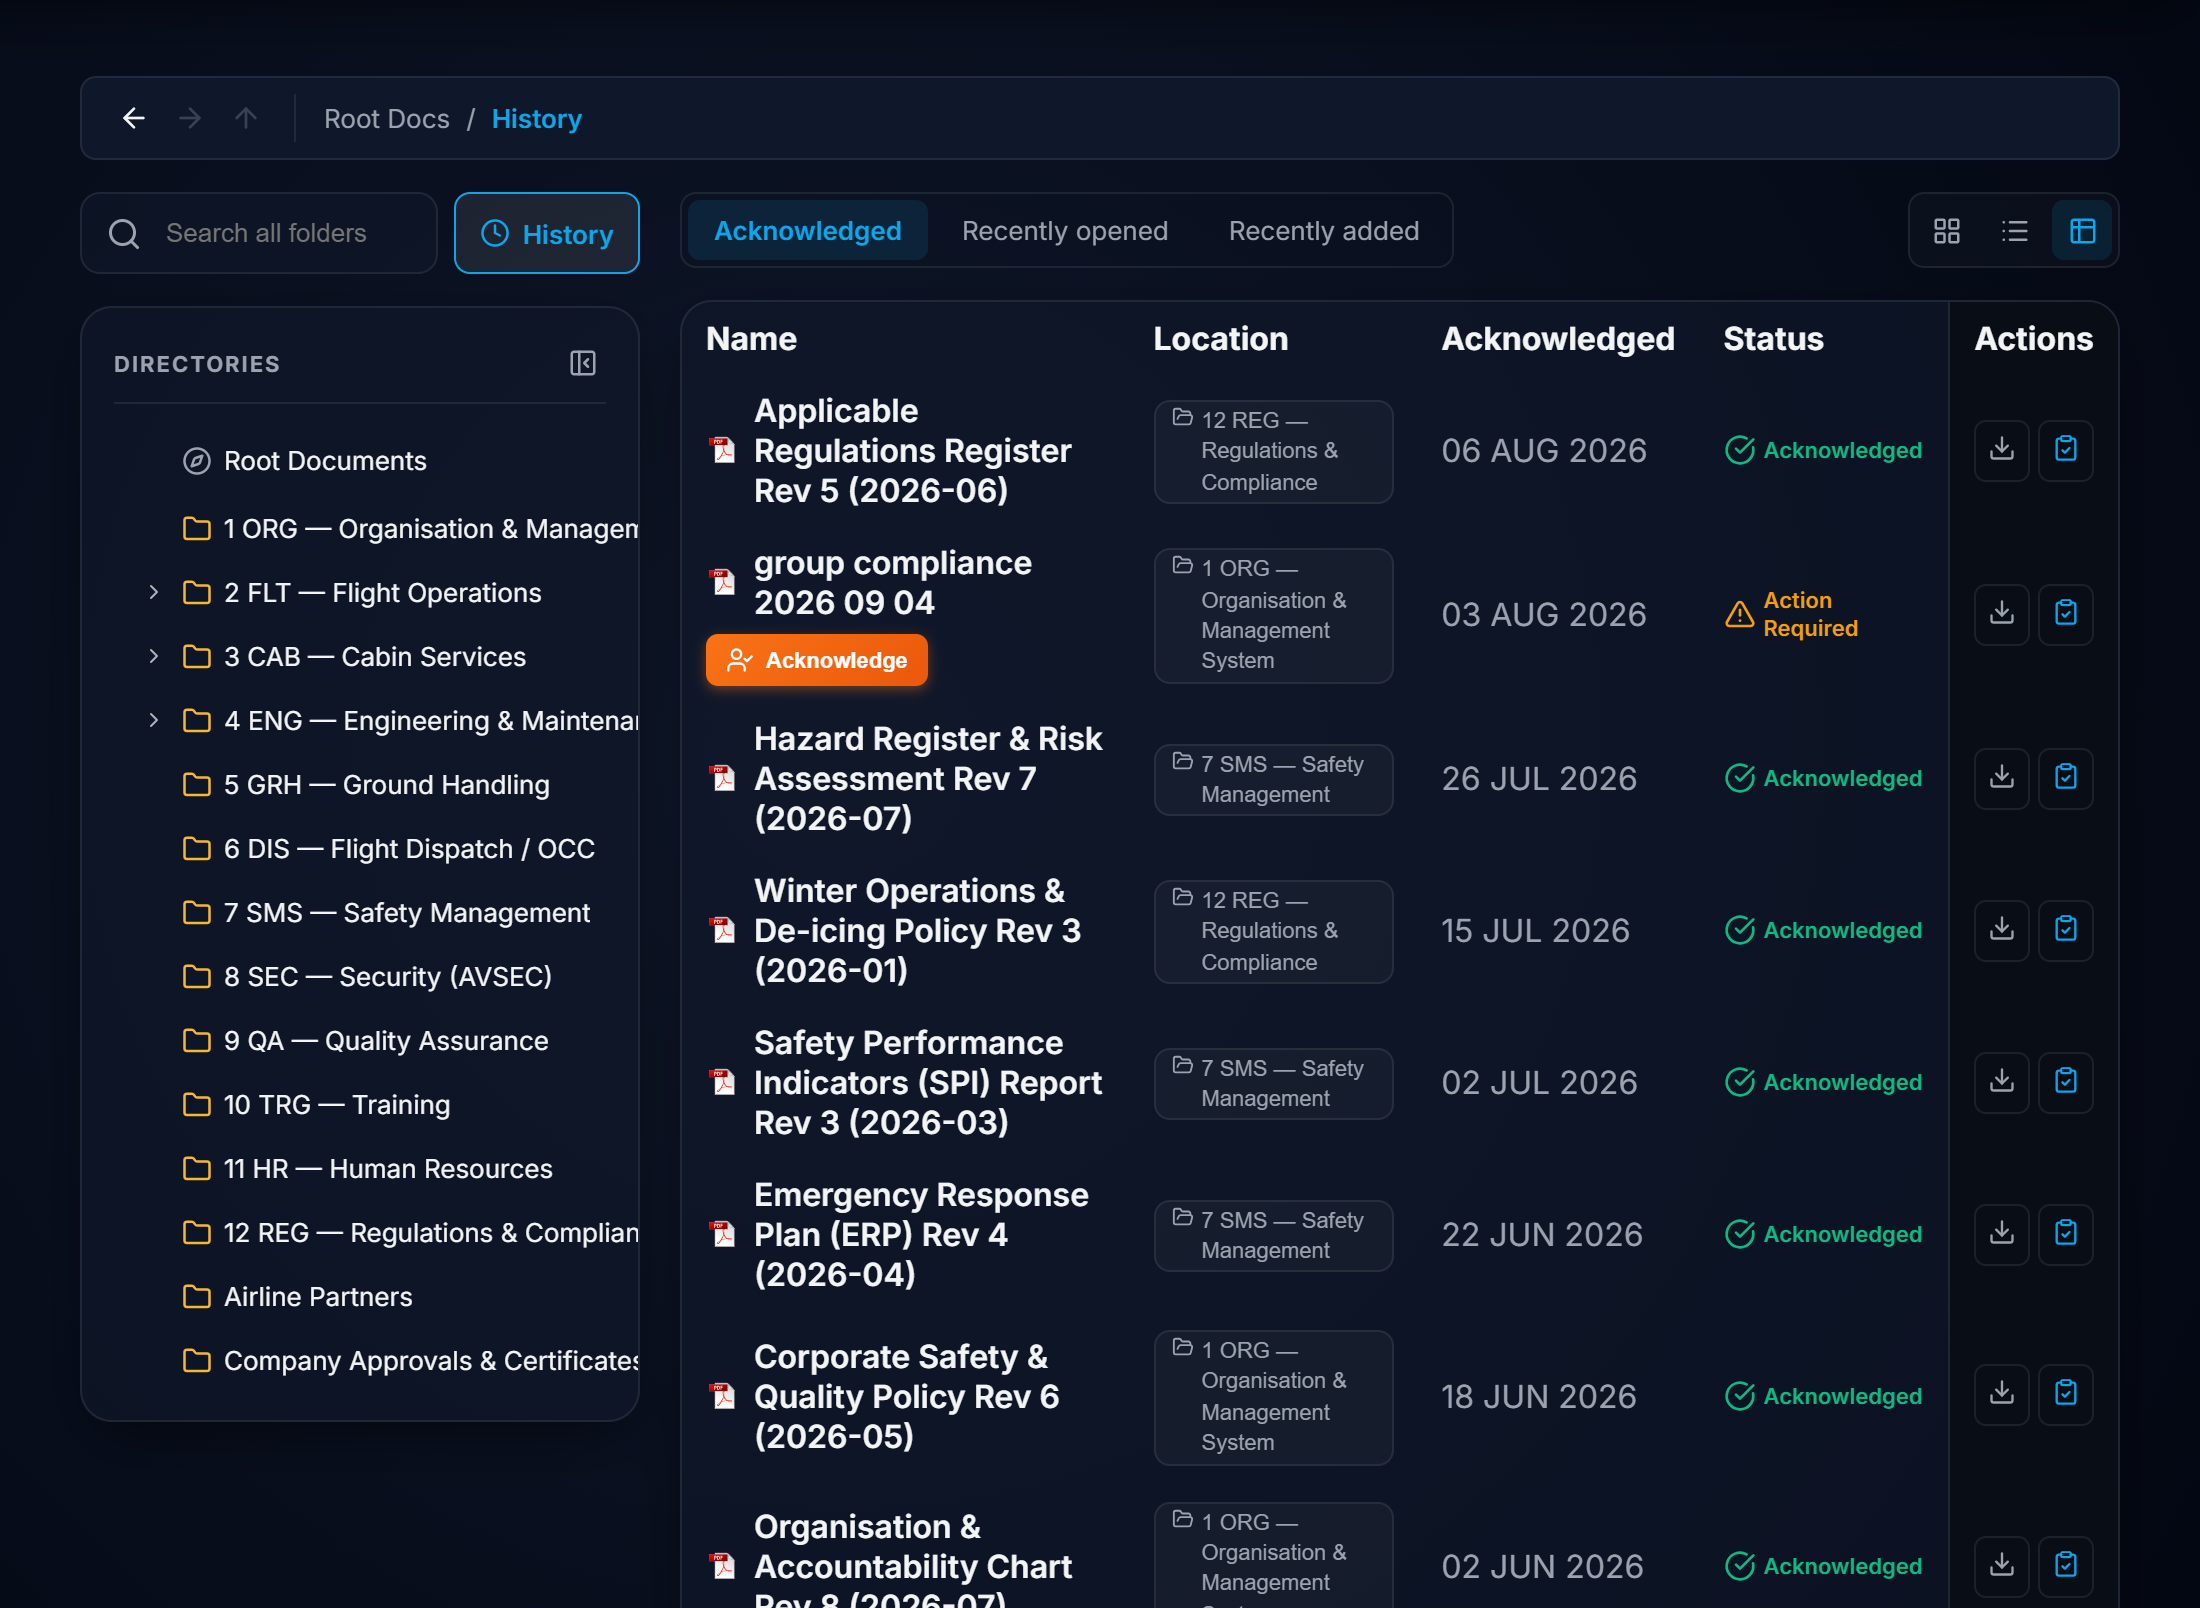Switch to grid view layout
This screenshot has width=2200, height=1608.
point(1946,231)
